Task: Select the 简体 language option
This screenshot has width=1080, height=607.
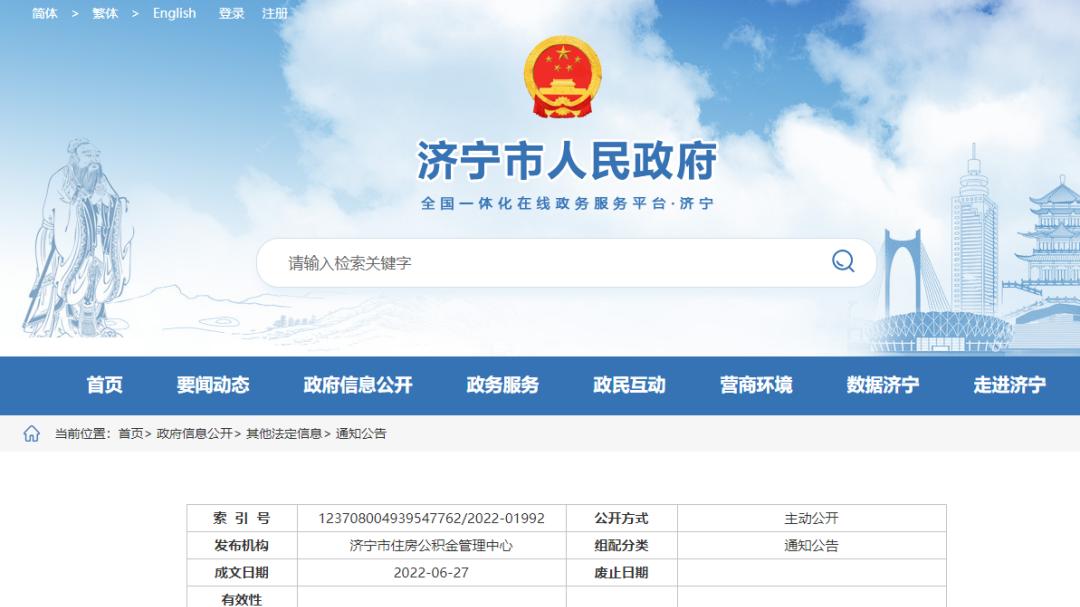Action: tap(43, 14)
